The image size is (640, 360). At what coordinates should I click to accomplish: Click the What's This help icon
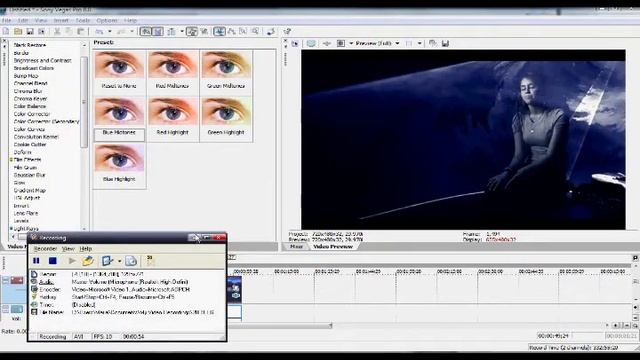pos(287,31)
